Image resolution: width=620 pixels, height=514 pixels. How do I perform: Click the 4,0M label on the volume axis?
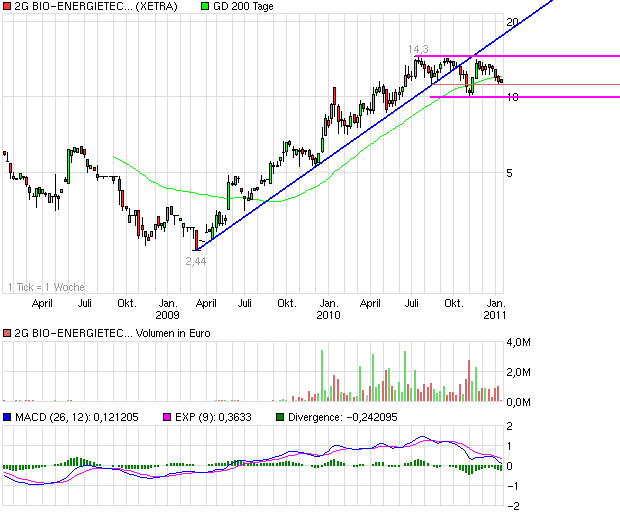(518, 342)
